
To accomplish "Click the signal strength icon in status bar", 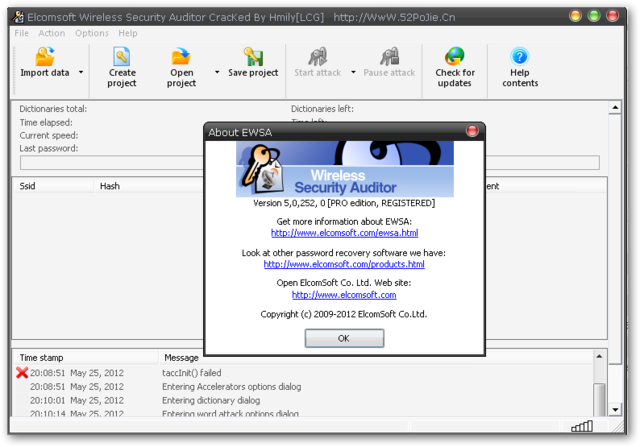I will tap(582, 426).
